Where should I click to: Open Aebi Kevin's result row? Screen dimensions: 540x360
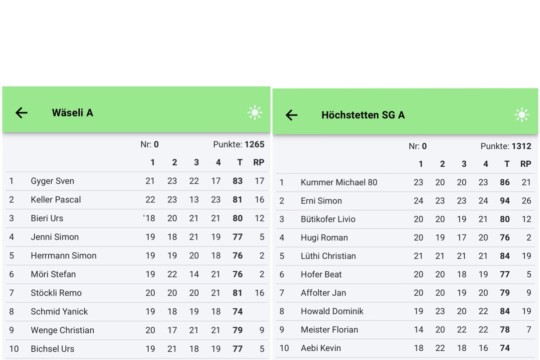(x=406, y=348)
